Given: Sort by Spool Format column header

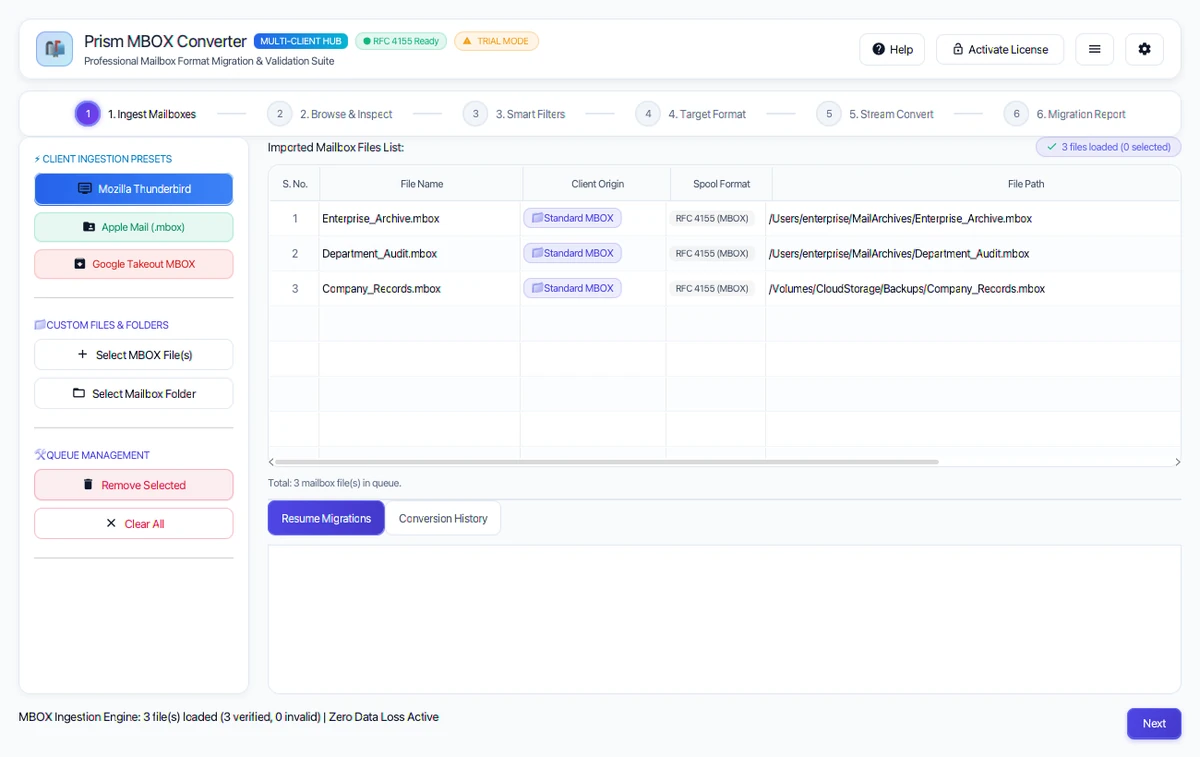Looking at the screenshot, I should [x=721, y=184].
